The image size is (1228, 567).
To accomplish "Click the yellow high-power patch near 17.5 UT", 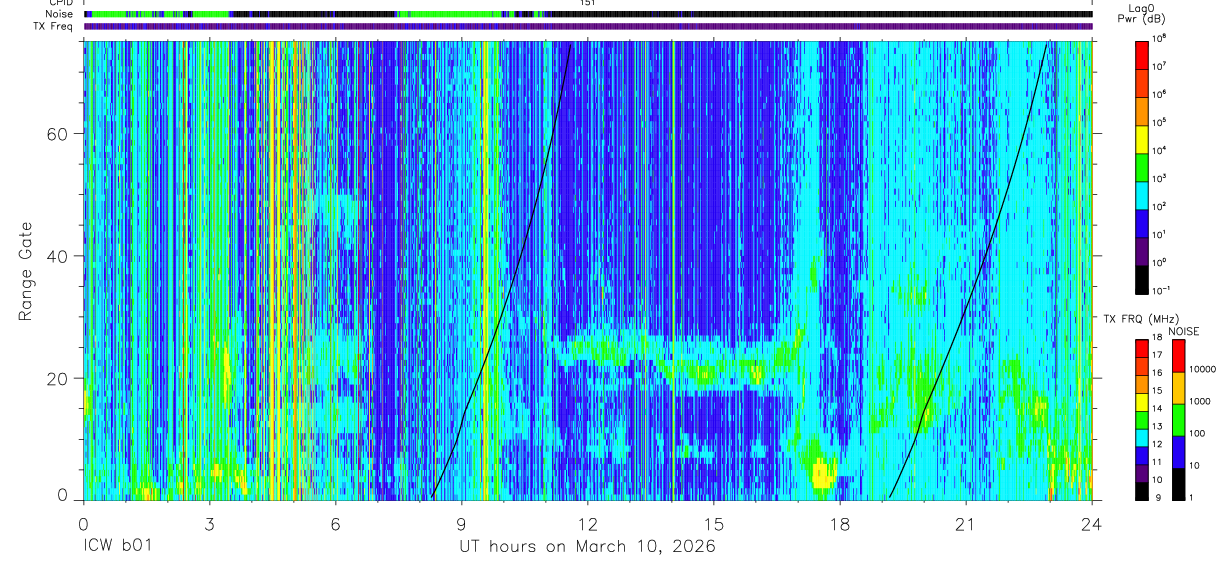I will (x=823, y=473).
